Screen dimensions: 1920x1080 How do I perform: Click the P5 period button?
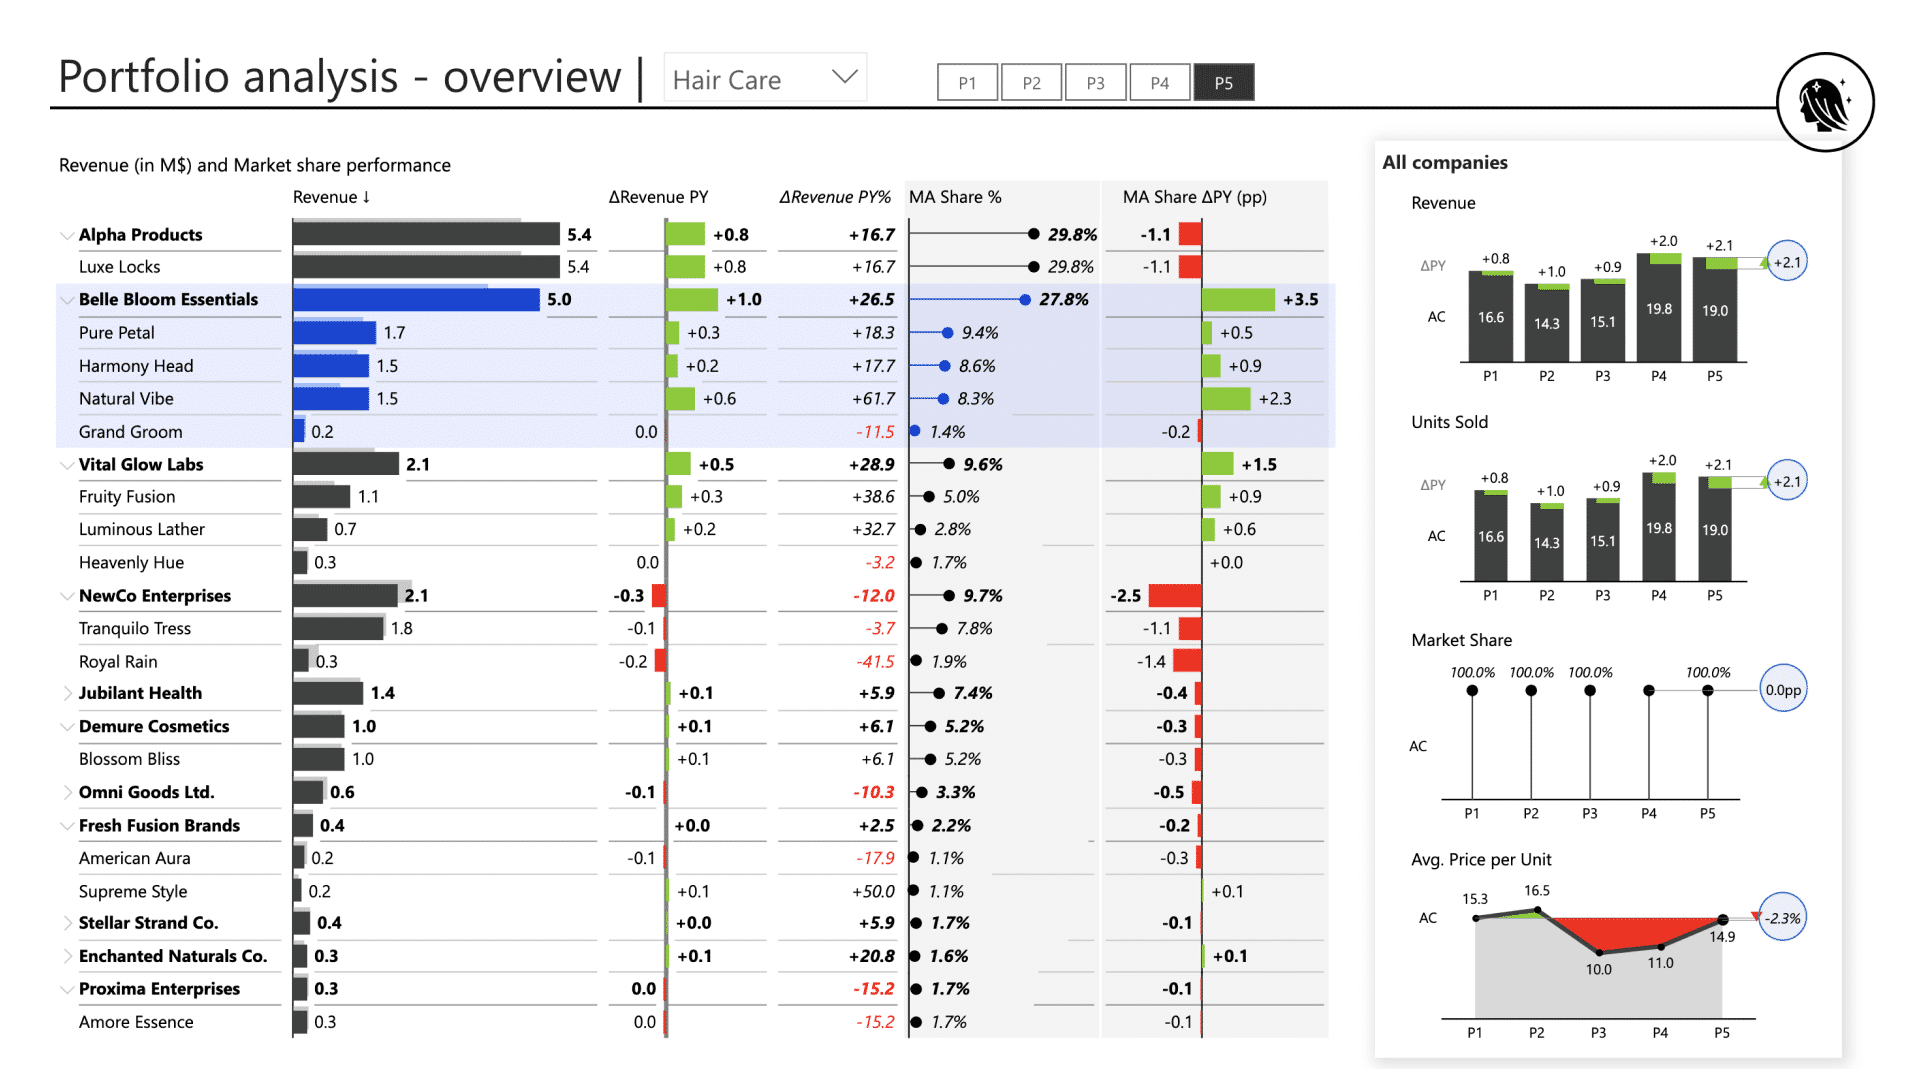[1224, 82]
